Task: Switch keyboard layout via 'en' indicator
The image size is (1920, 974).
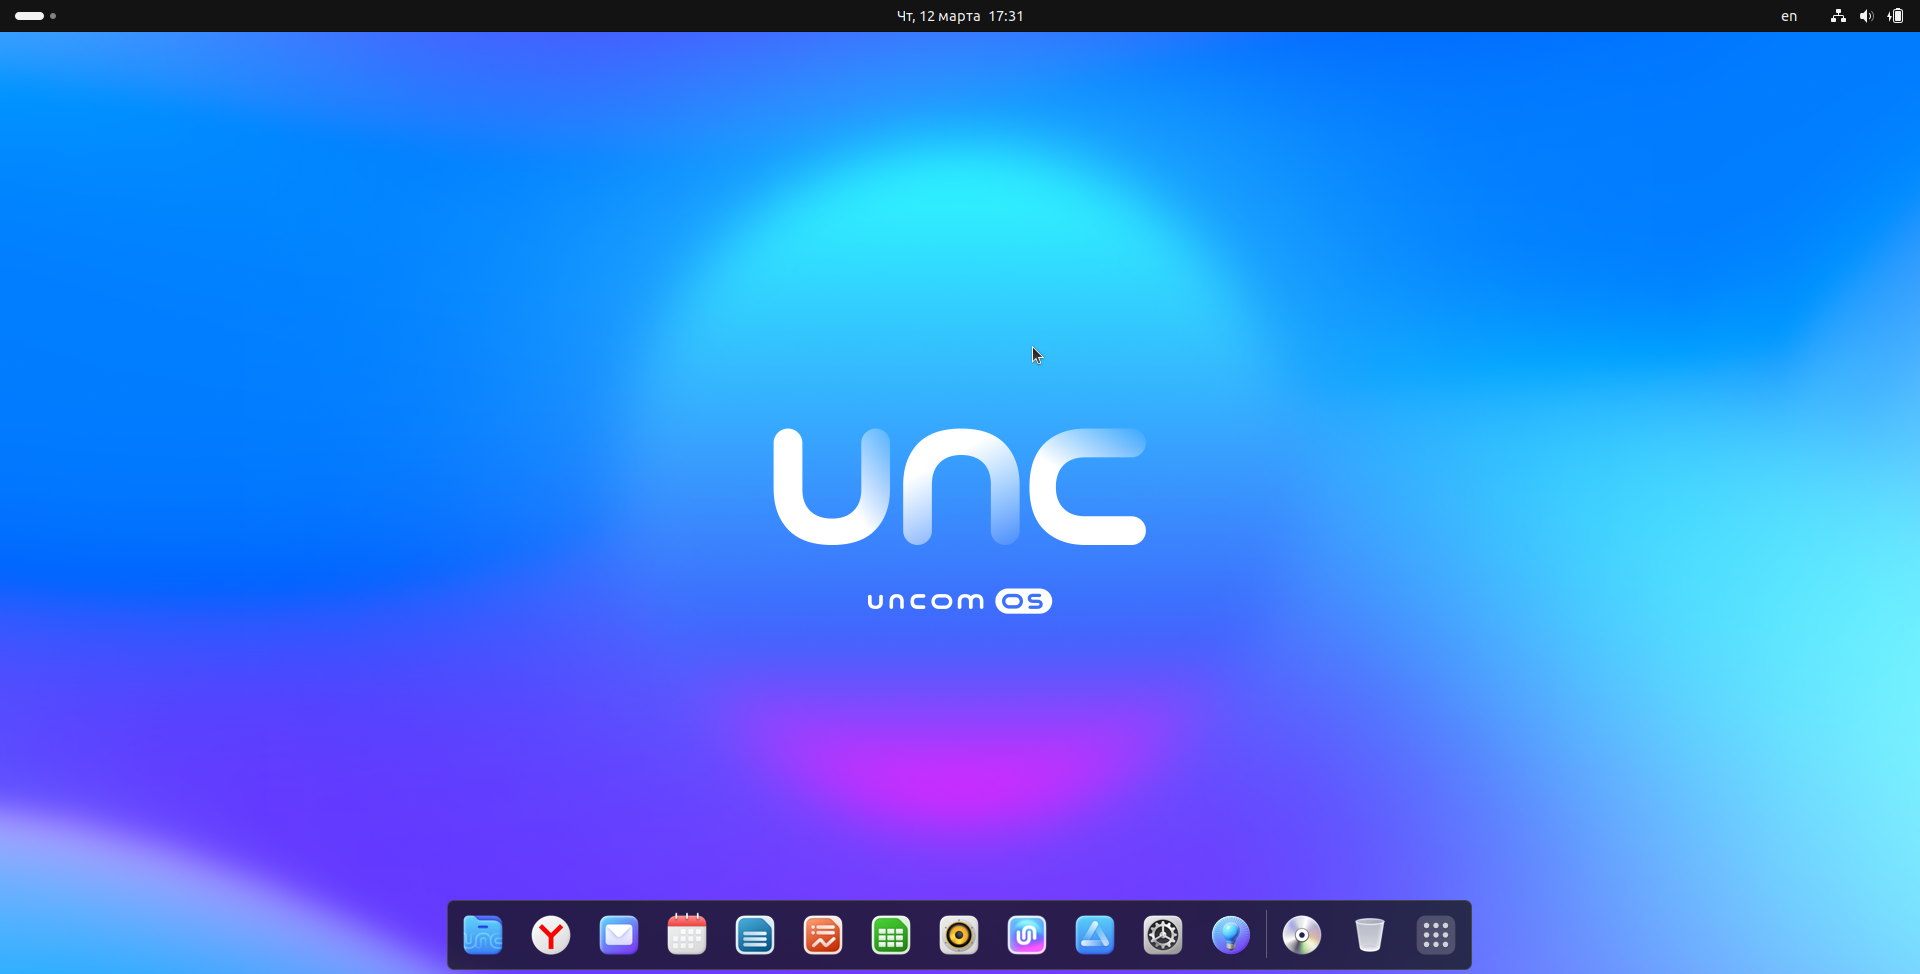Action: (1789, 16)
